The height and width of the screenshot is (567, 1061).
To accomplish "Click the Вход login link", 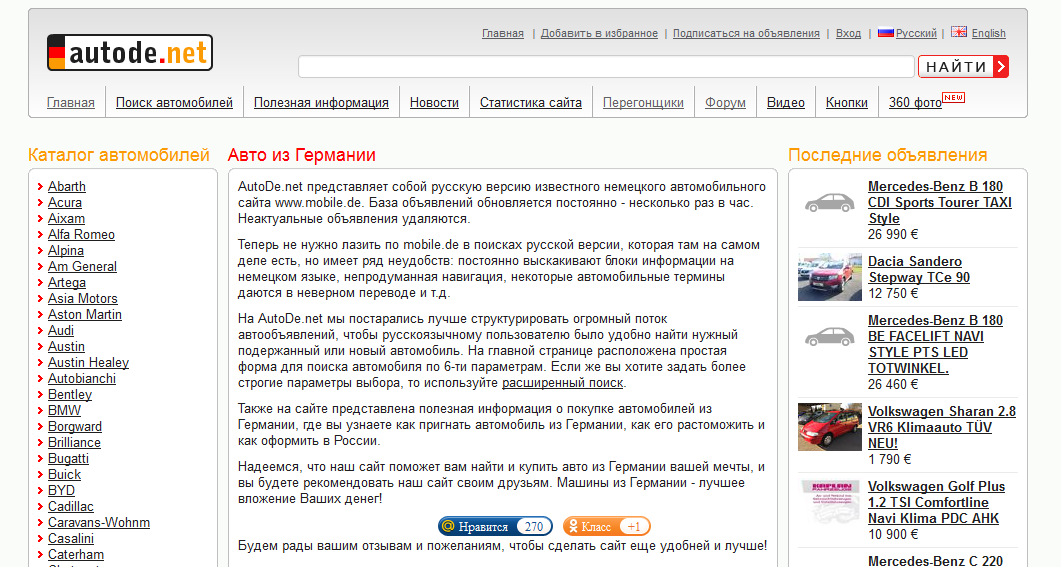I will [848, 33].
